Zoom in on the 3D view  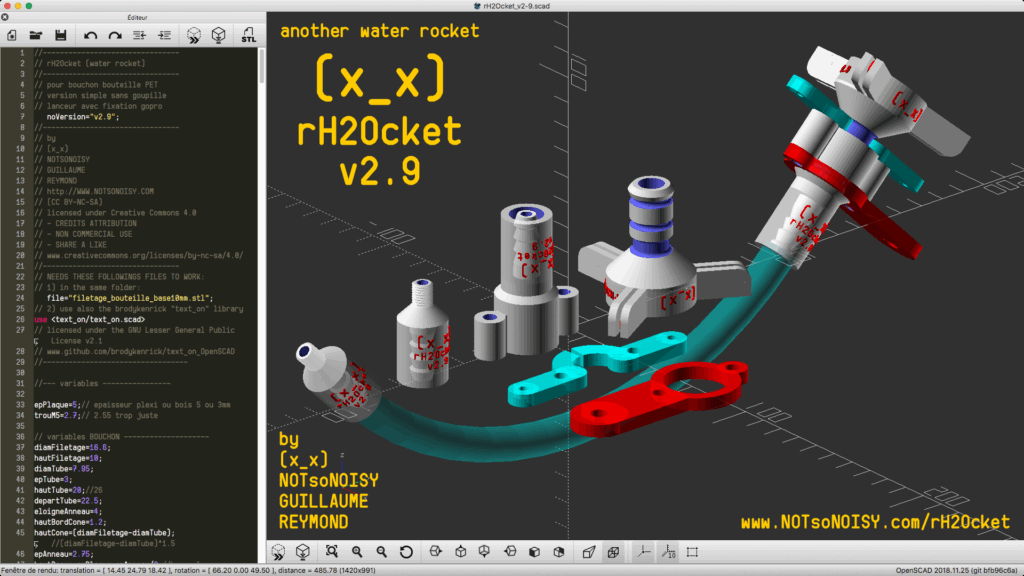pos(357,552)
